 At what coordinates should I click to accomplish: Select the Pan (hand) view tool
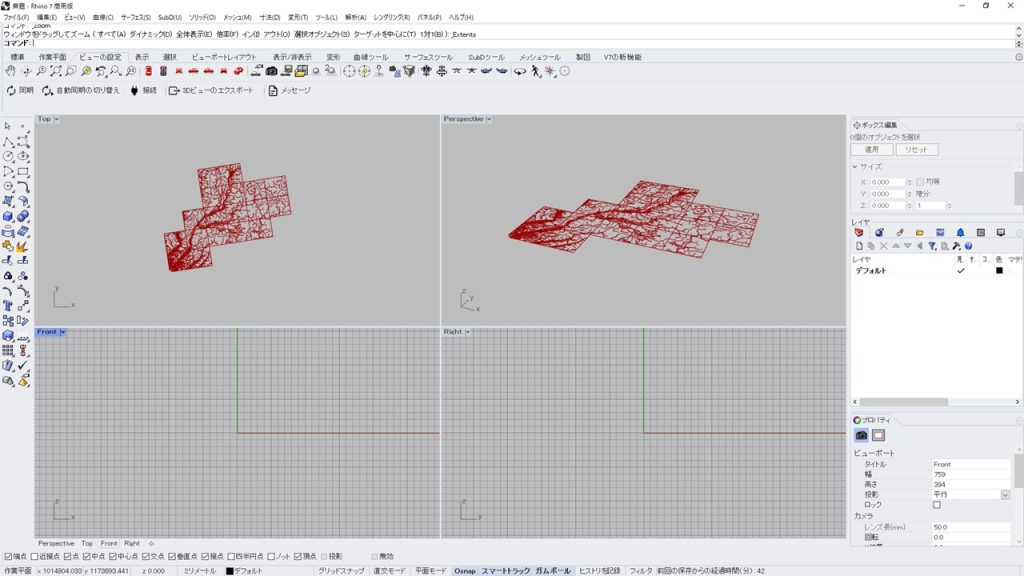point(11,71)
